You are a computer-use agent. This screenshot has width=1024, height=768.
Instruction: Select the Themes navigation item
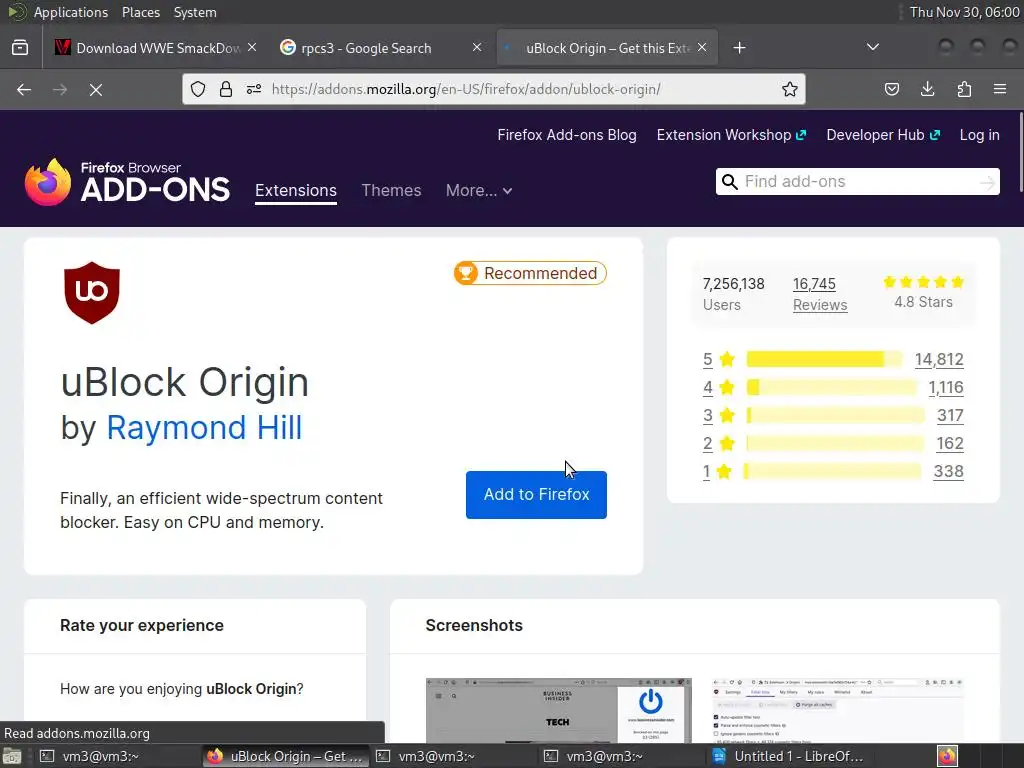(391, 191)
